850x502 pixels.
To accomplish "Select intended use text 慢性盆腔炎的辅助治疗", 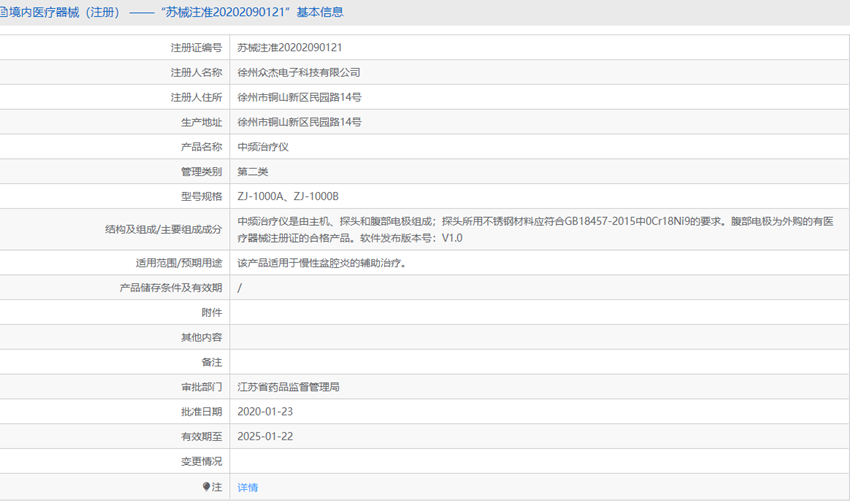I will coord(350,263).
